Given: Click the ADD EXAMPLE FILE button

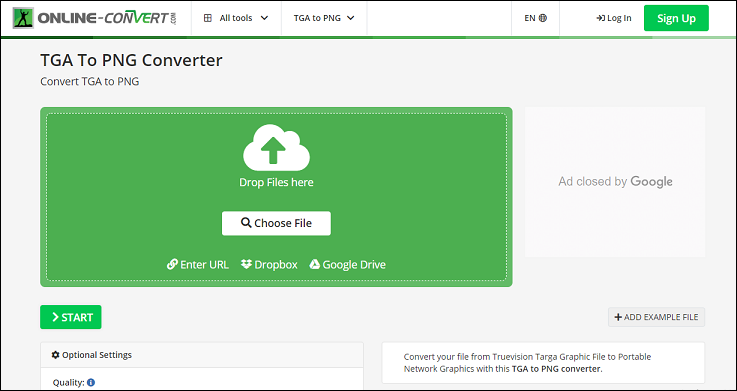Looking at the screenshot, I should pos(656,317).
